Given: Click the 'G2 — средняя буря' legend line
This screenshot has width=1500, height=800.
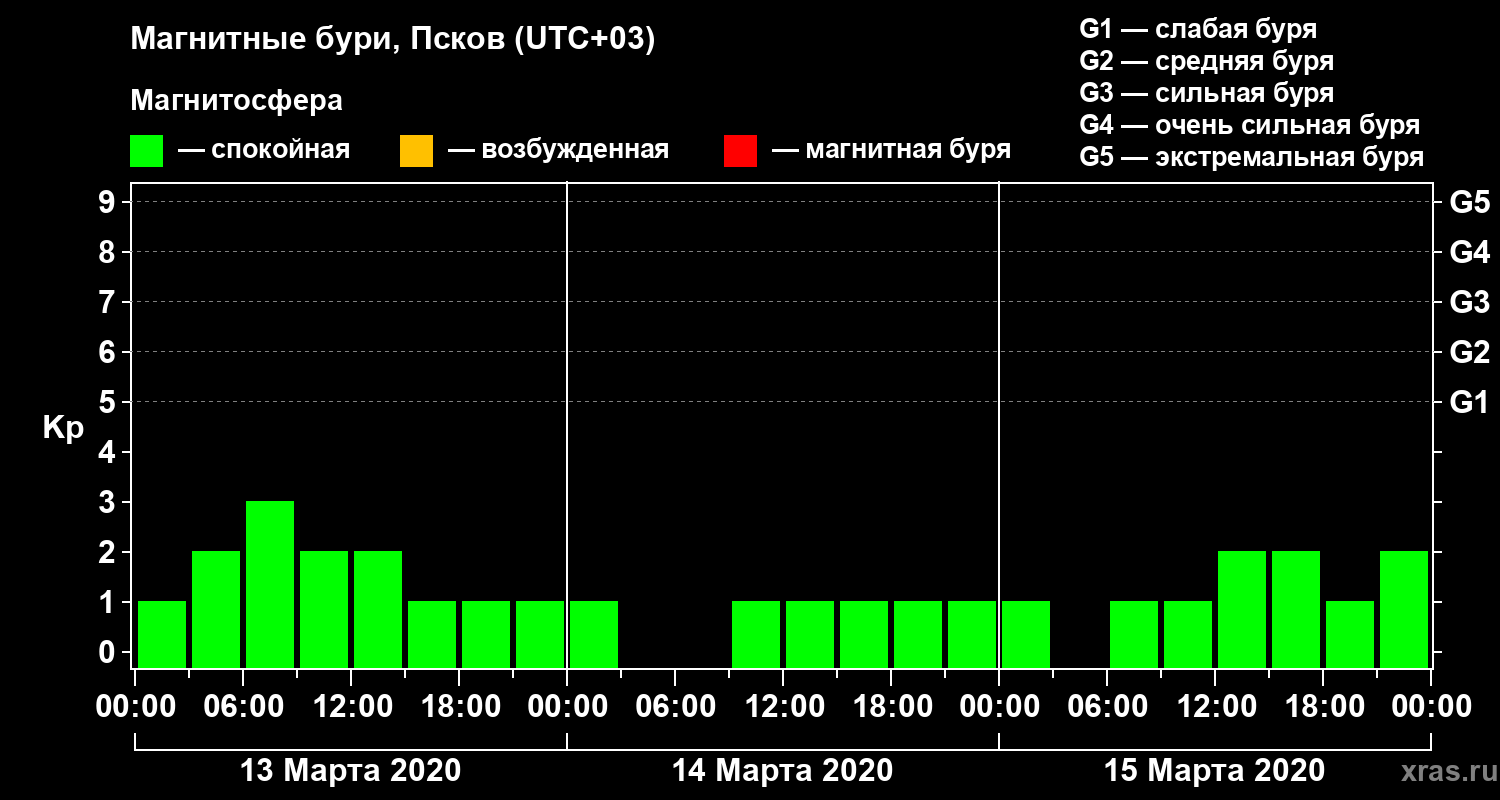Looking at the screenshot, I should click(x=1207, y=61).
